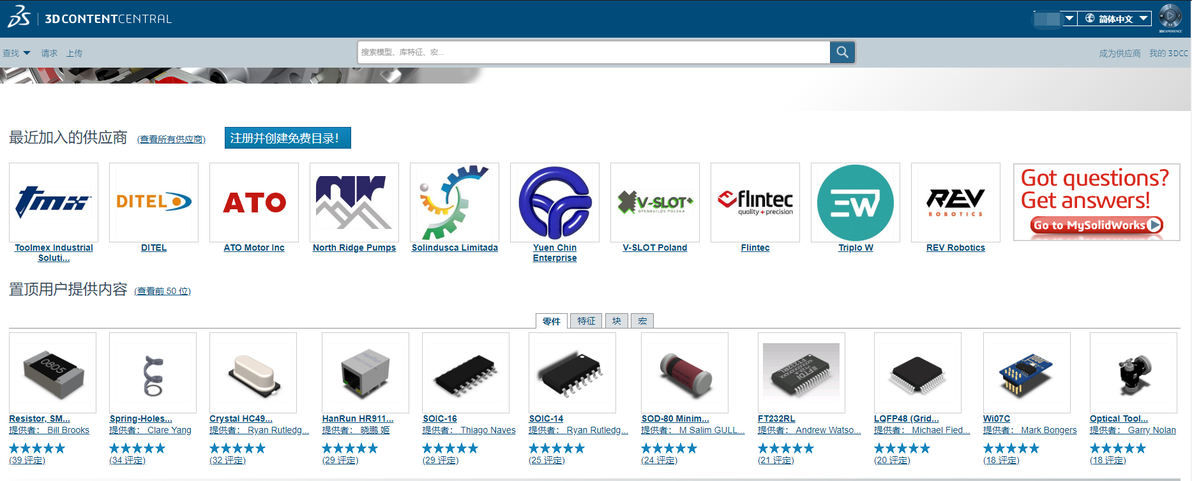Go home via 3D ContentCentral logo
Viewport: 1192px width, 481px height.
point(90,18)
